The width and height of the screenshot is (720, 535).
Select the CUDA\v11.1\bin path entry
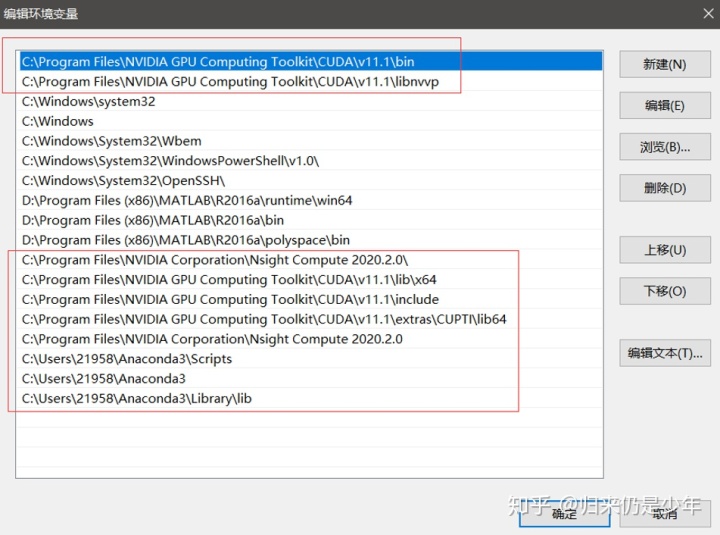[311, 62]
